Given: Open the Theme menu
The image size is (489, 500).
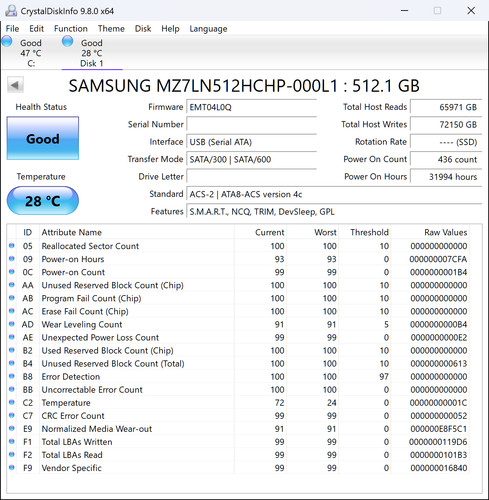Looking at the screenshot, I should pyautogui.click(x=111, y=29).
